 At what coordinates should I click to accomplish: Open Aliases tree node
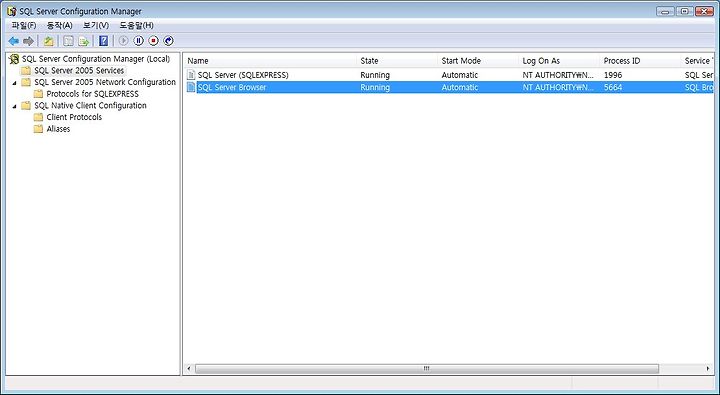pyautogui.click(x=58, y=129)
